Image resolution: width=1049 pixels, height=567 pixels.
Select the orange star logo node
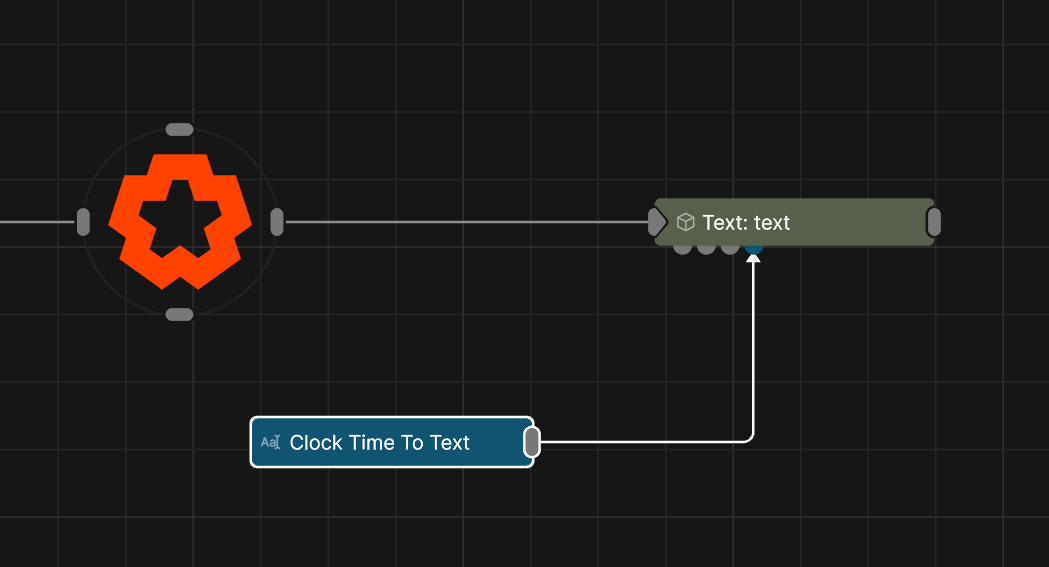click(x=180, y=222)
